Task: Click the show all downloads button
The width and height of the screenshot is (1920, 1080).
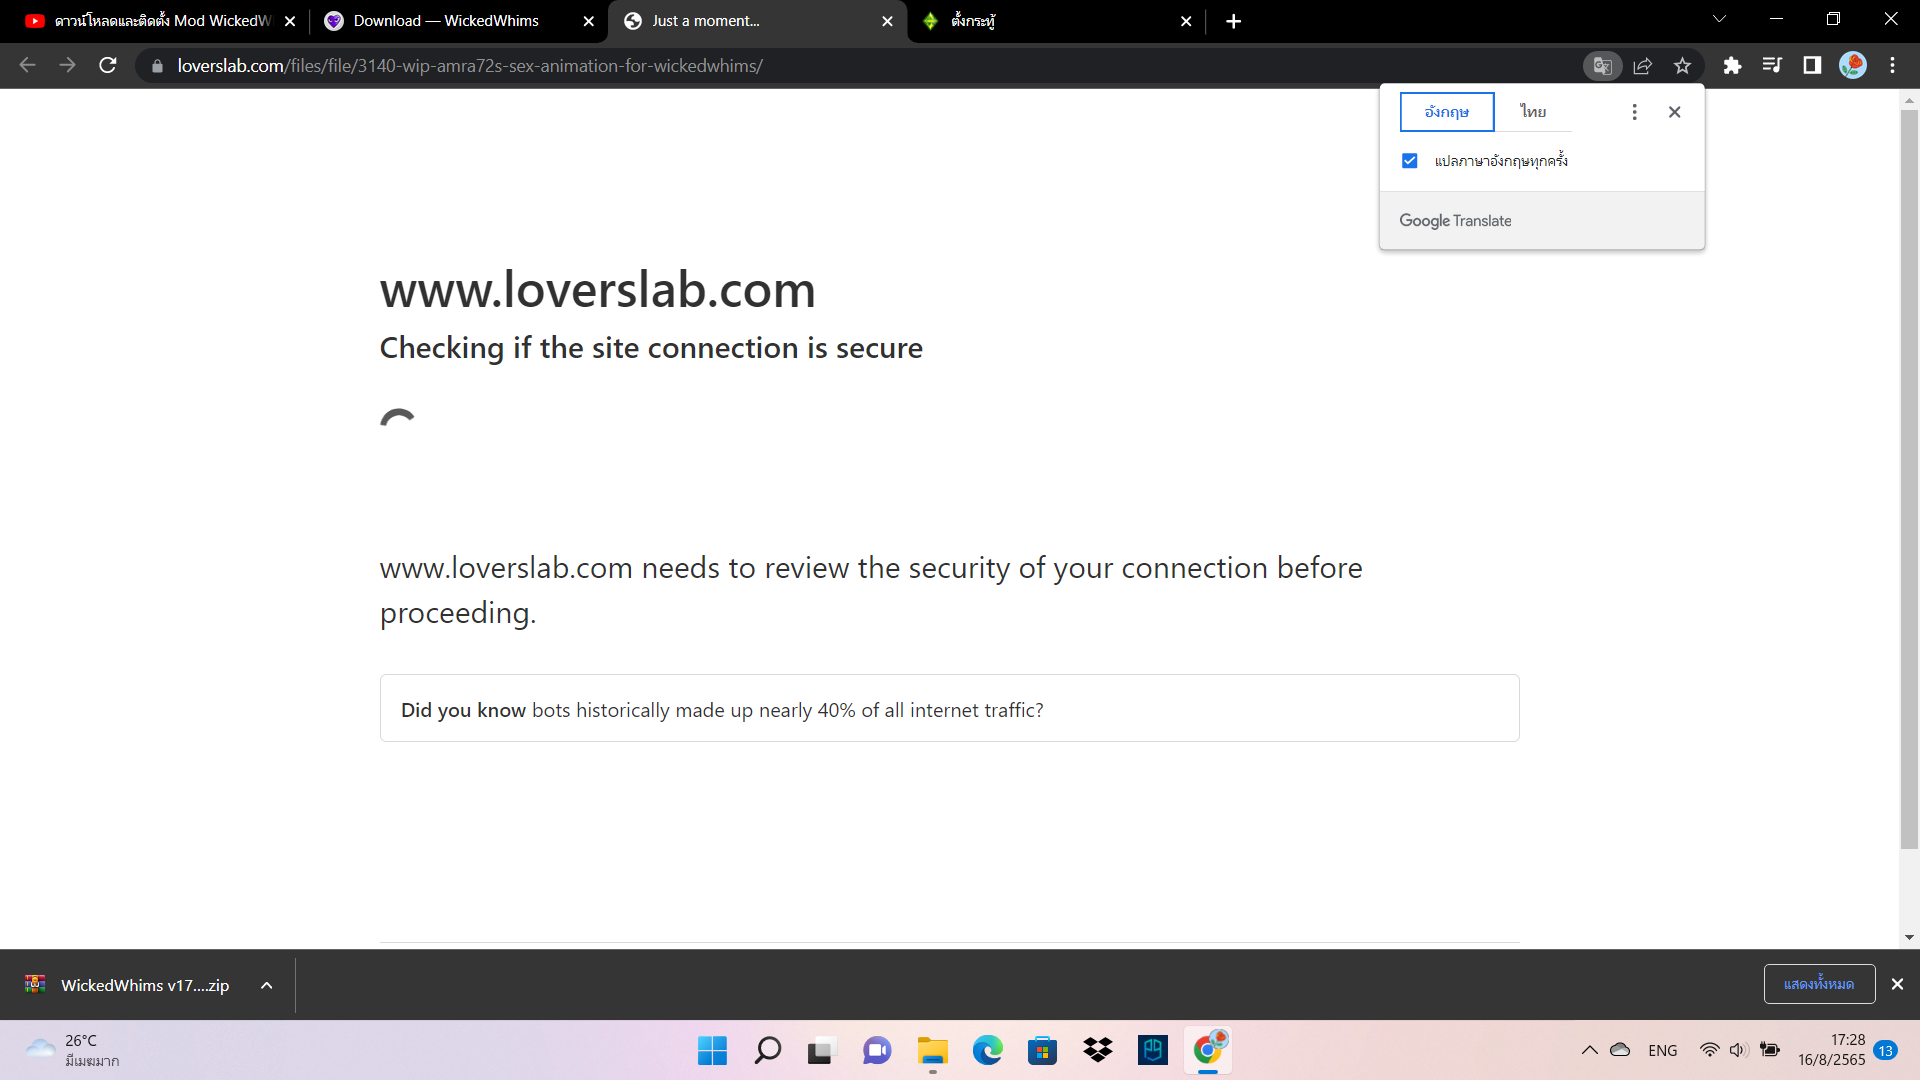Action: tap(1819, 984)
